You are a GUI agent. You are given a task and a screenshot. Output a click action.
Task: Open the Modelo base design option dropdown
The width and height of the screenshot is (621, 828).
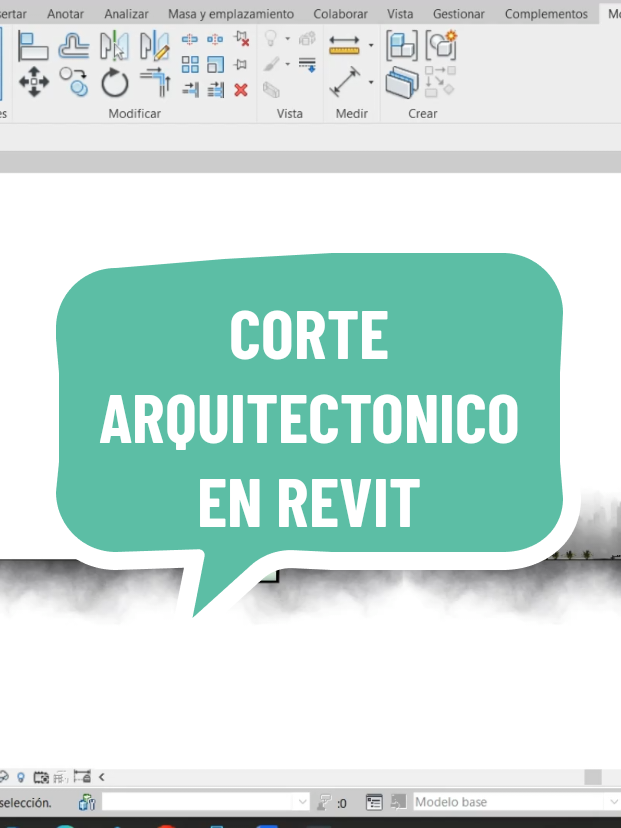click(517, 802)
